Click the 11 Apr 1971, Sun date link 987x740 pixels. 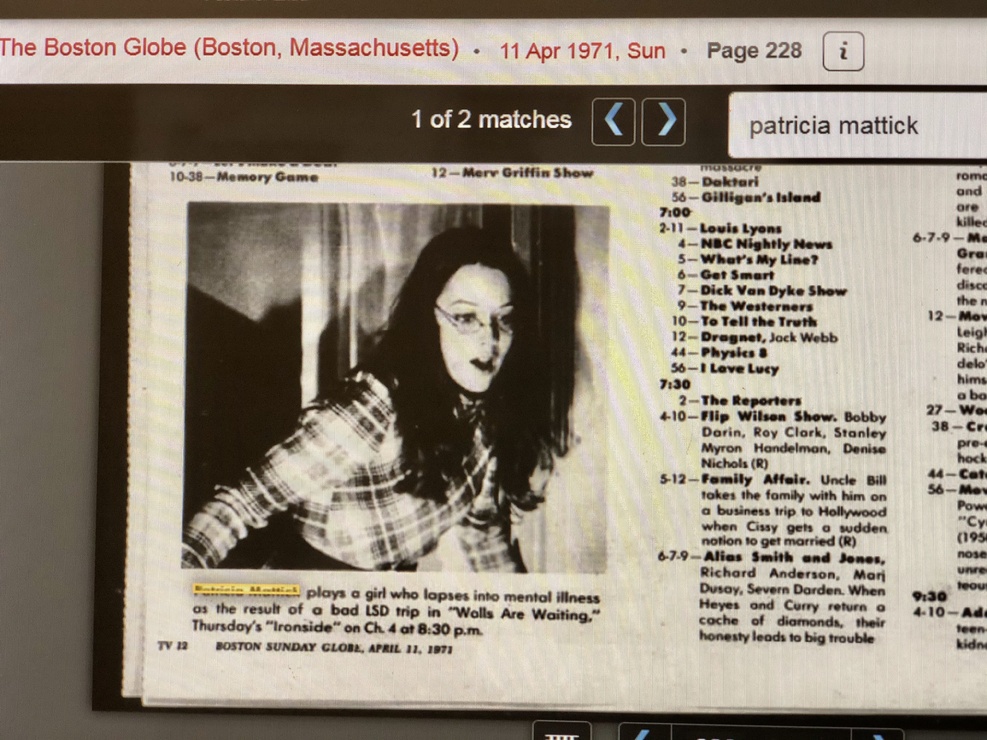click(x=582, y=51)
